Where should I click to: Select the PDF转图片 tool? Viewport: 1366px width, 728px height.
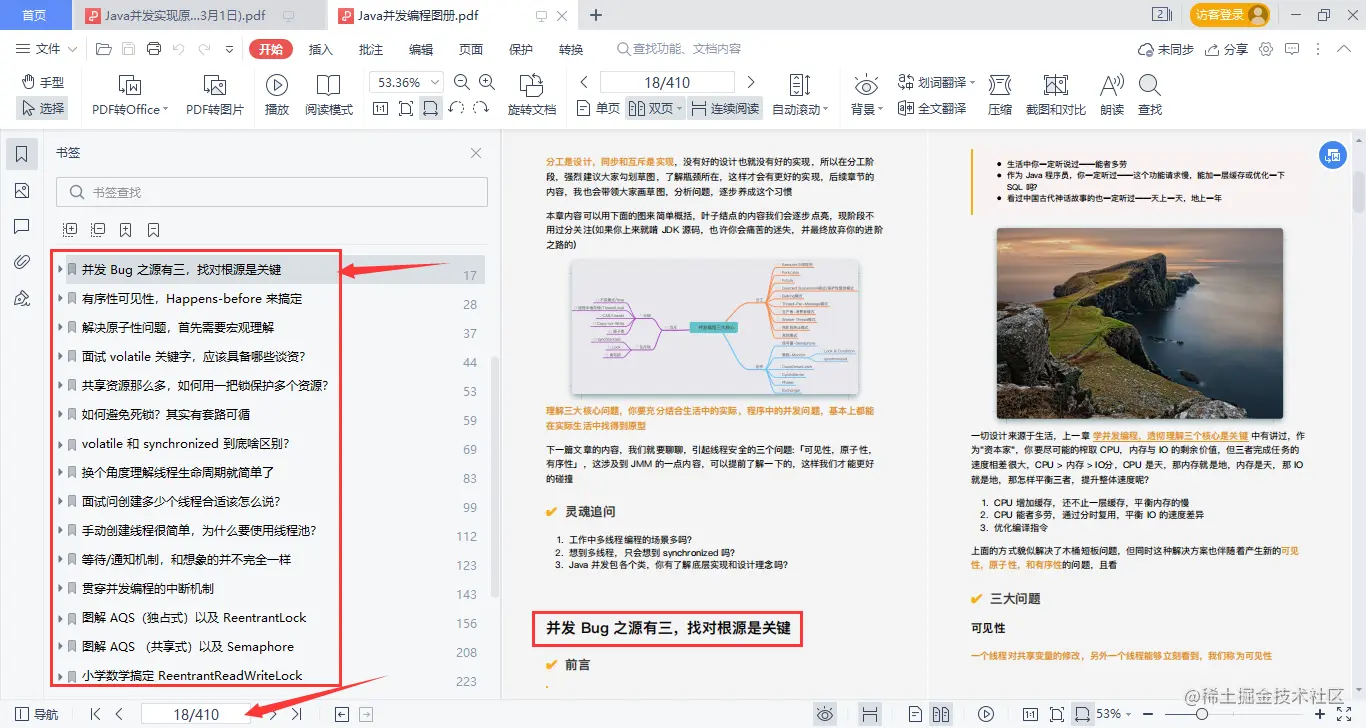click(x=213, y=94)
